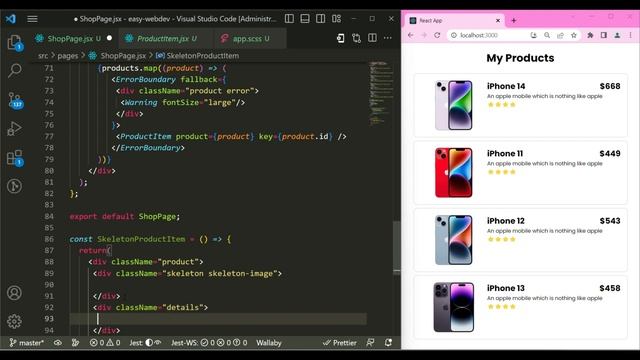Open the Run and Debug view

14,129
